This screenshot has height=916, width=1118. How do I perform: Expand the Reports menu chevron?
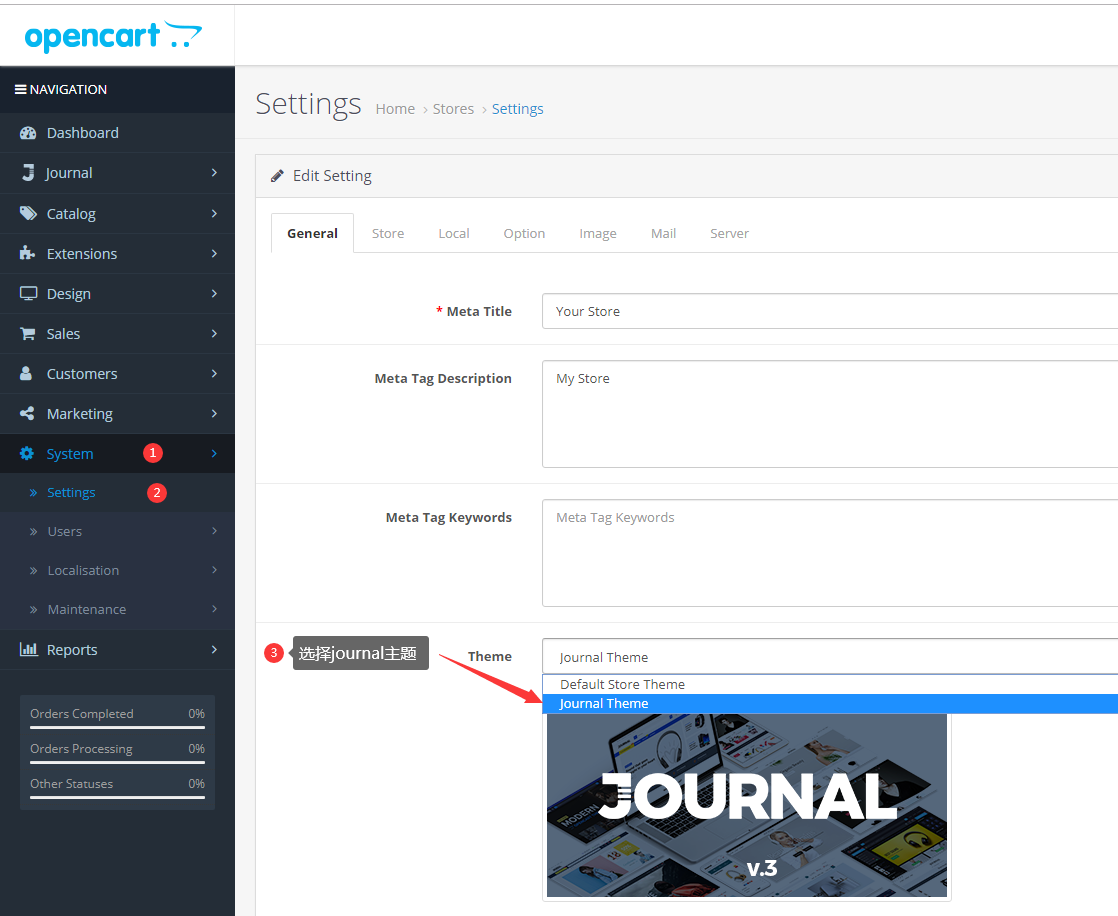tap(214, 649)
